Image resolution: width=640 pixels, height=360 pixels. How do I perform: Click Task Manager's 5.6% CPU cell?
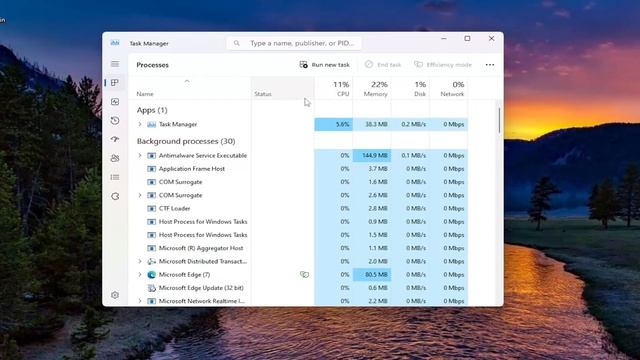pyautogui.click(x=333, y=124)
